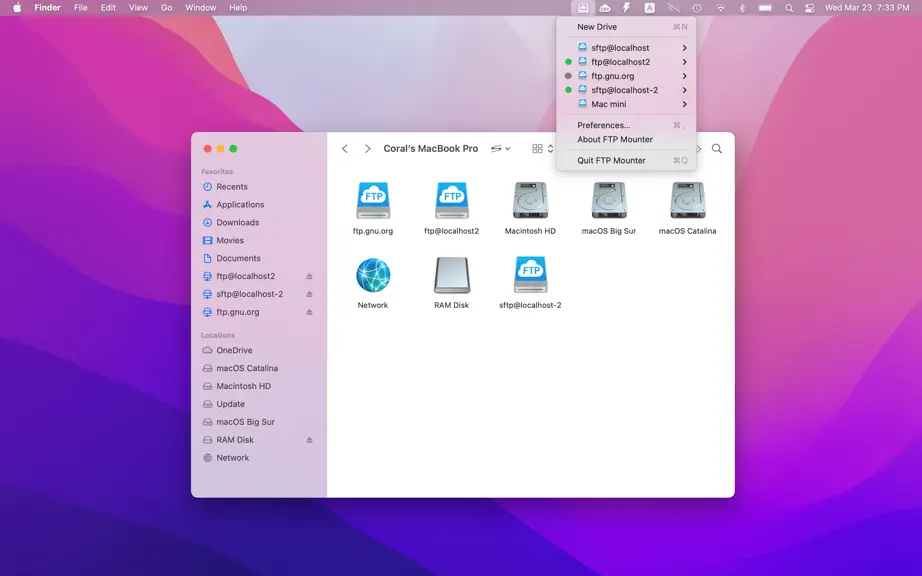This screenshot has width=922, height=576.
Task: Click the cloud icon in menu bar
Action: [604, 8]
